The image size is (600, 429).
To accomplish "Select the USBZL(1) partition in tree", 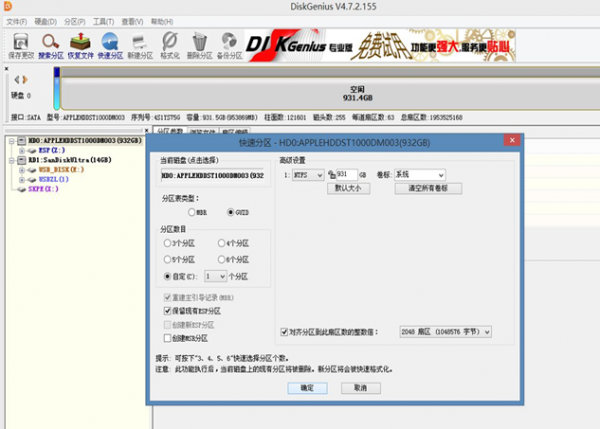I will (x=54, y=179).
